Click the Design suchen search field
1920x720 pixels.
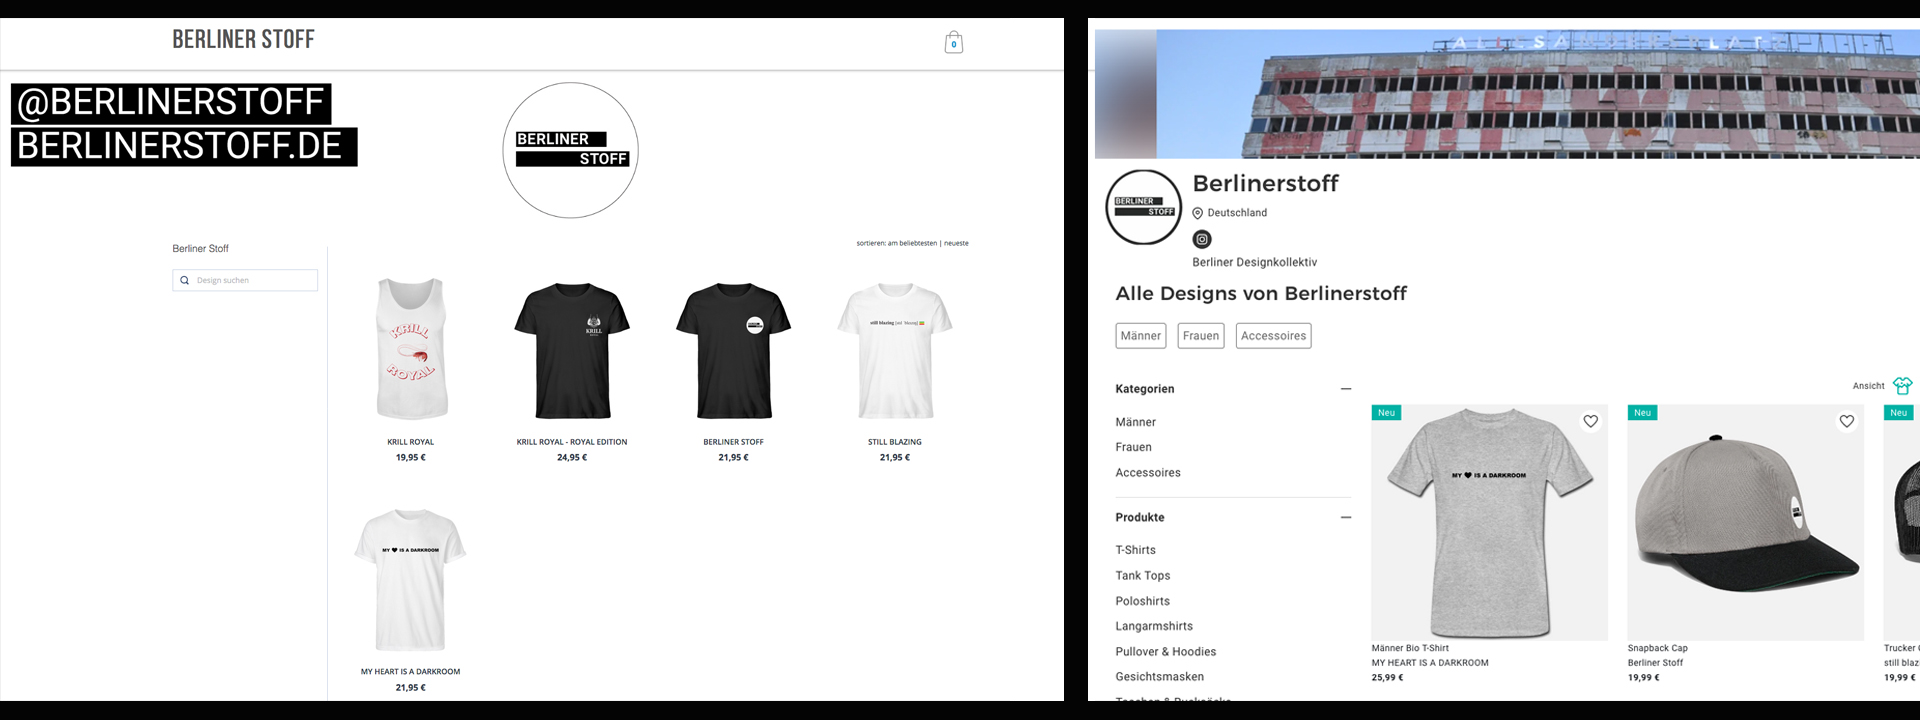(245, 280)
